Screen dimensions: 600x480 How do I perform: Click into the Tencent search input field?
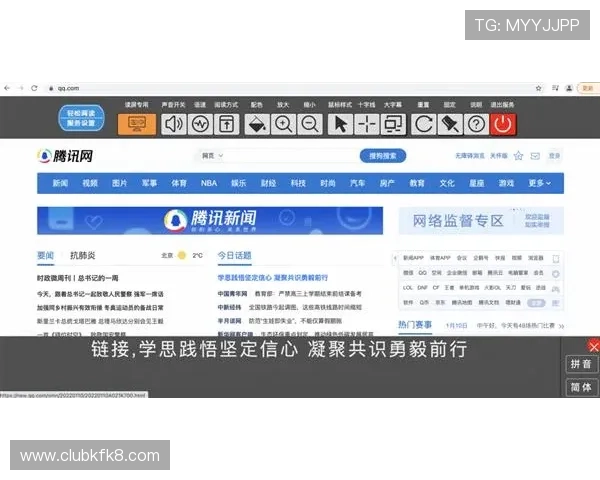coord(292,156)
